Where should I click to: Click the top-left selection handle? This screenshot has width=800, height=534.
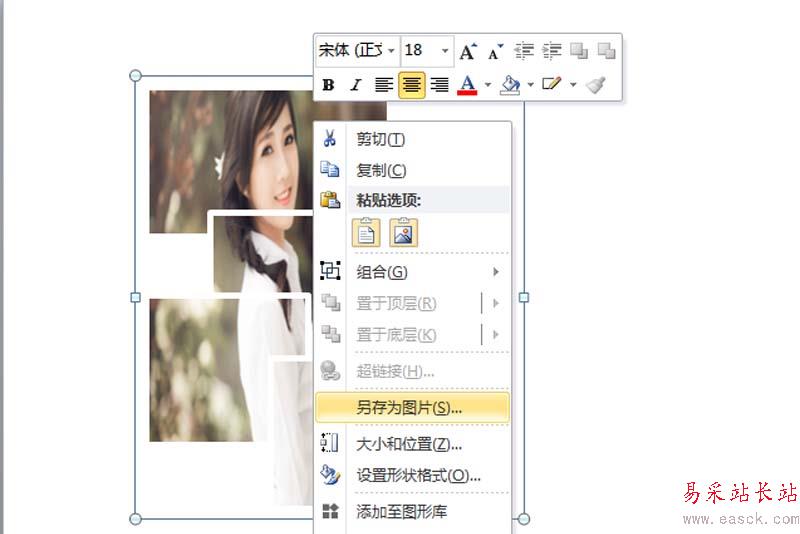tap(135, 76)
